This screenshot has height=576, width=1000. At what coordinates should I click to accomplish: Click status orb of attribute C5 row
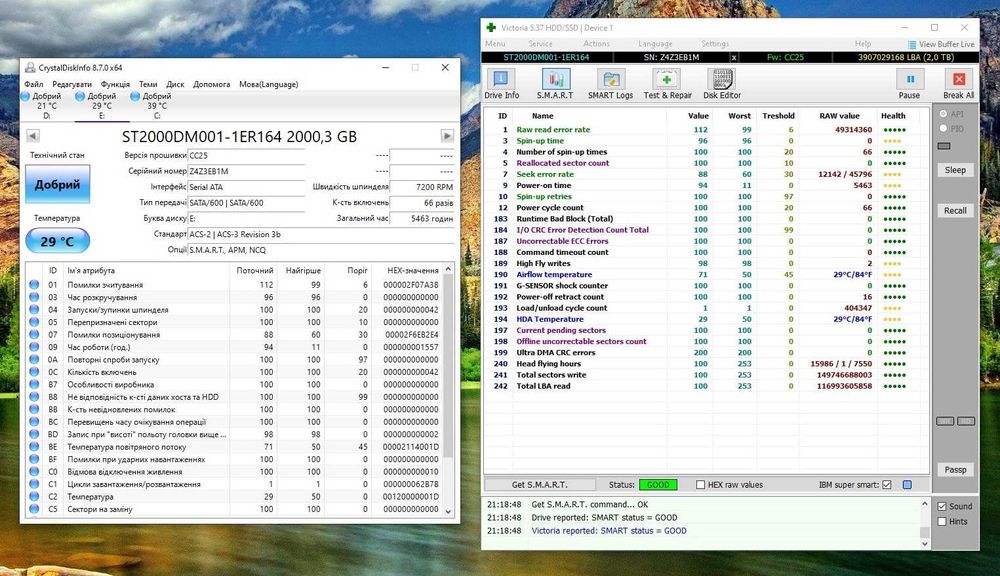[34, 509]
